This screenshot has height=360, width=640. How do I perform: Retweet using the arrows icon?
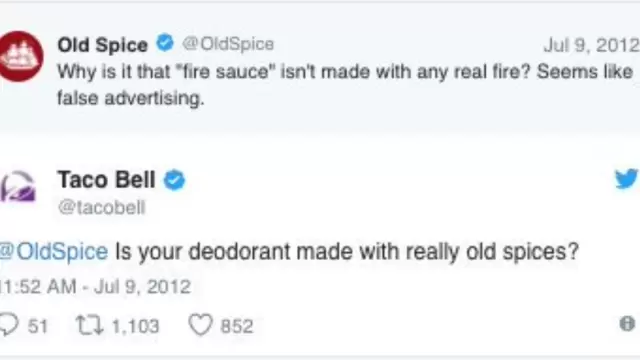click(x=90, y=325)
